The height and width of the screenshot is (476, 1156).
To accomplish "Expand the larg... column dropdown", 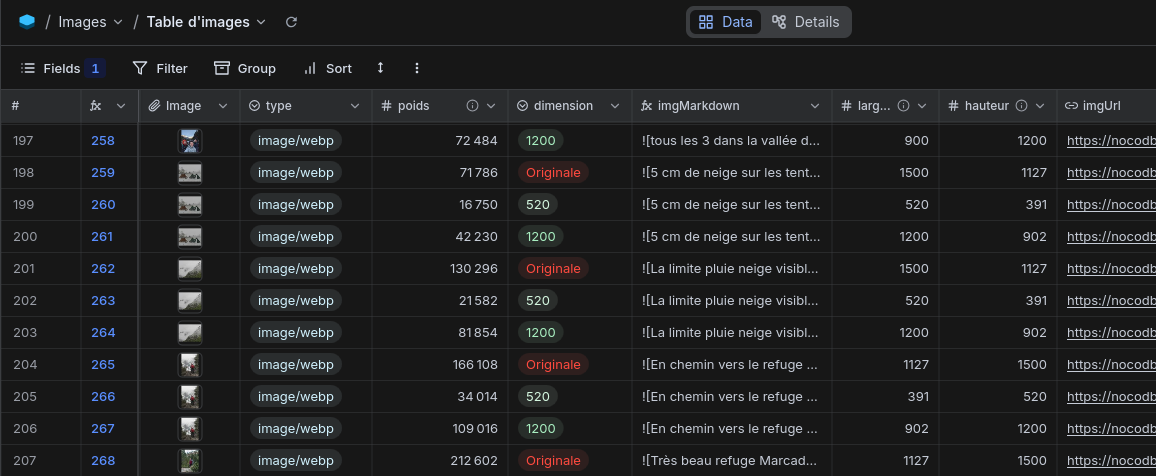I will tap(922, 106).
